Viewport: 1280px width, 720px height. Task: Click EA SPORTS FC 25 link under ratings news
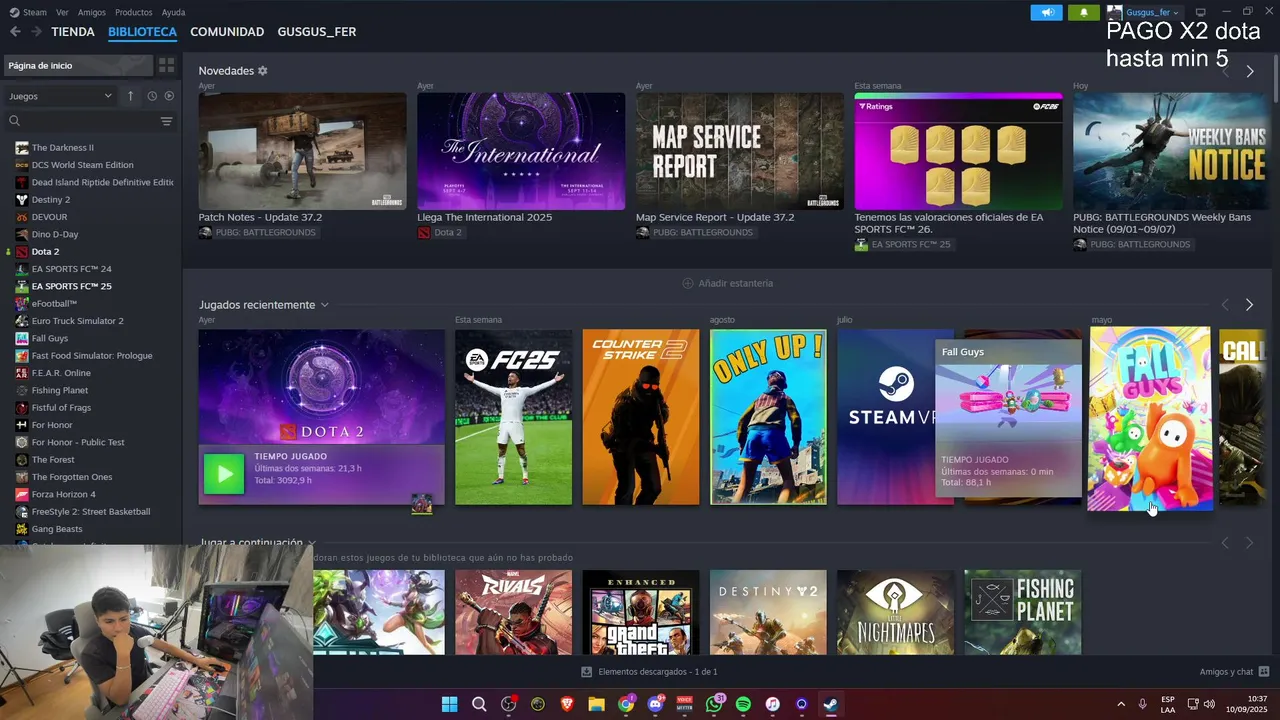(911, 245)
